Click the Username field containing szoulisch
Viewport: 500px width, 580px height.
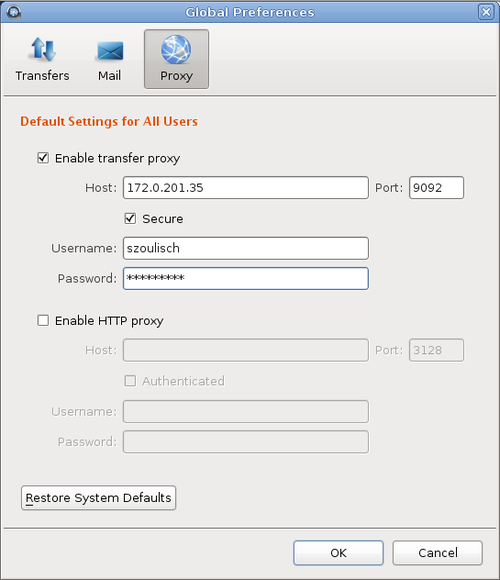pyautogui.click(x=246, y=248)
